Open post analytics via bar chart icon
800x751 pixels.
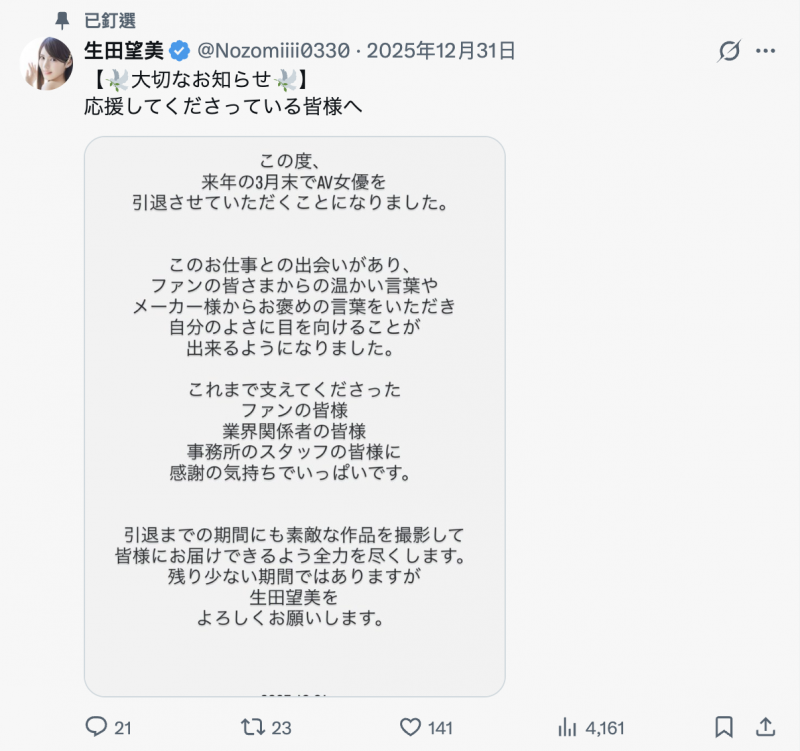(568, 729)
